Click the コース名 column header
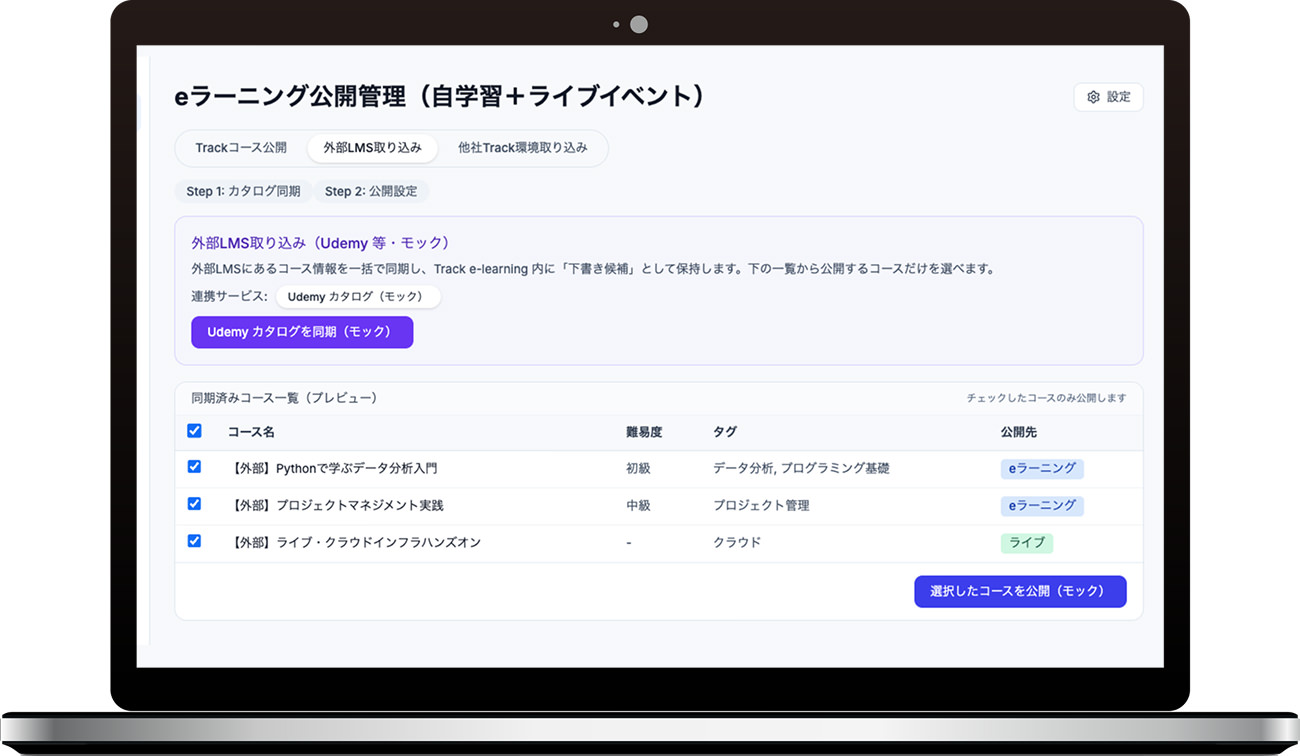This screenshot has height=756, width=1300. [x=251, y=432]
